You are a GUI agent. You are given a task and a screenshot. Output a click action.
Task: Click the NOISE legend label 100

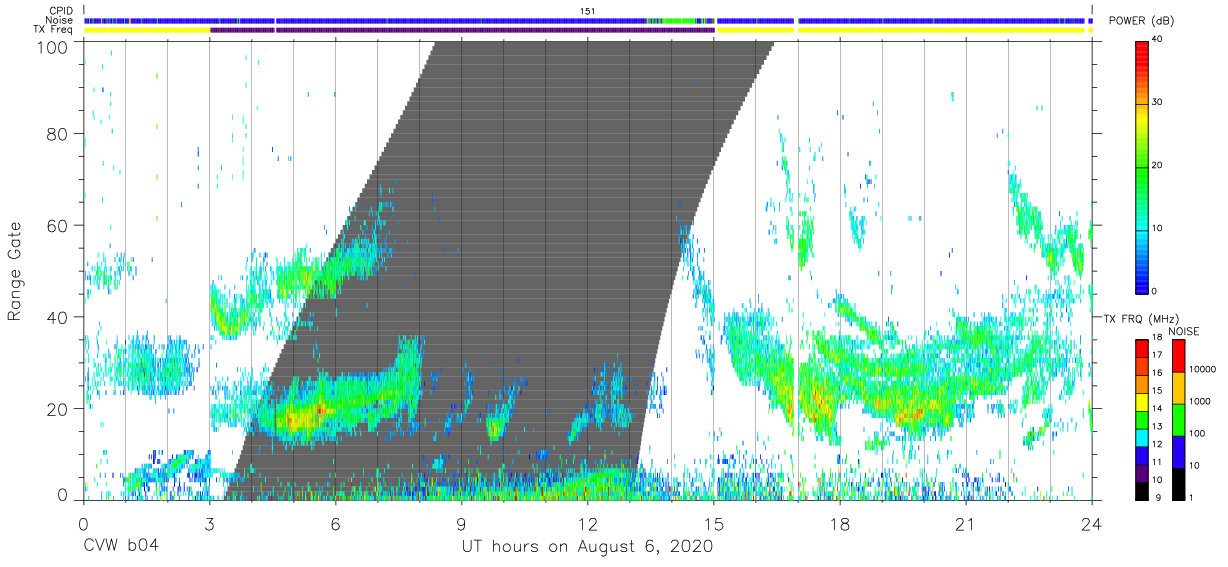[x=1198, y=434]
